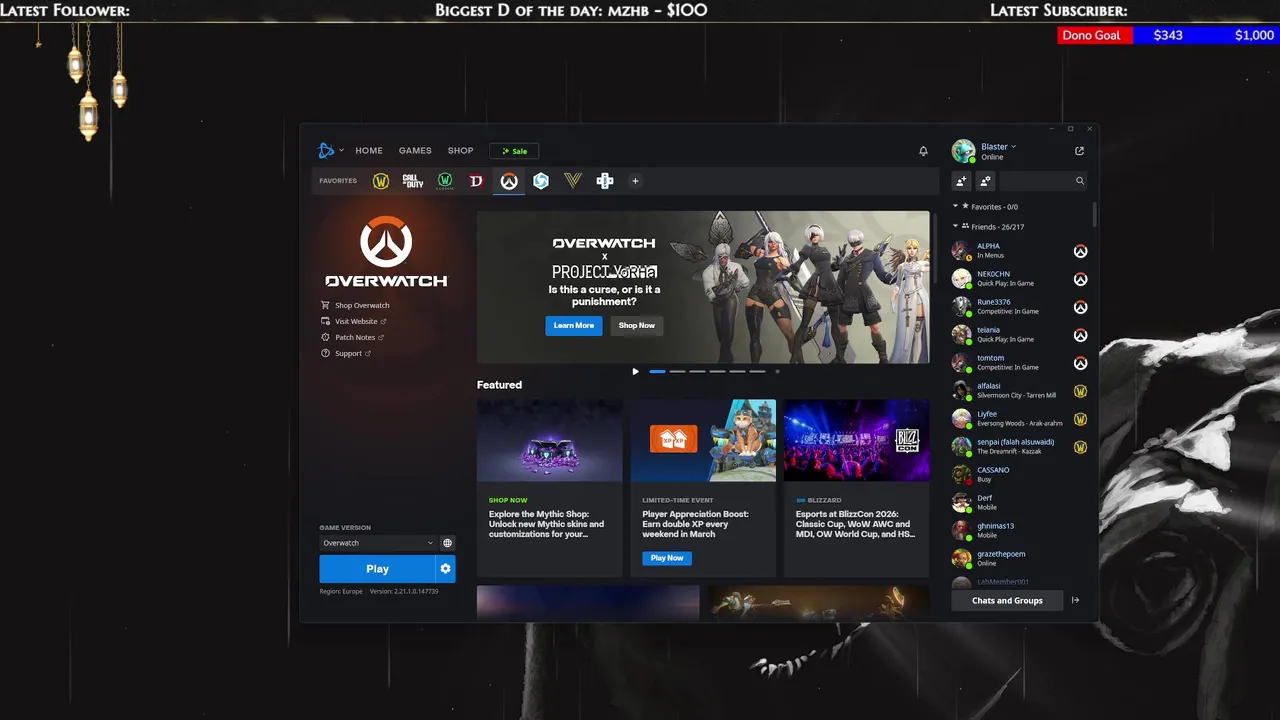Screen dimensions: 1280x720
Task: Open the Overwatch game version dropdown
Action: click(x=377, y=543)
